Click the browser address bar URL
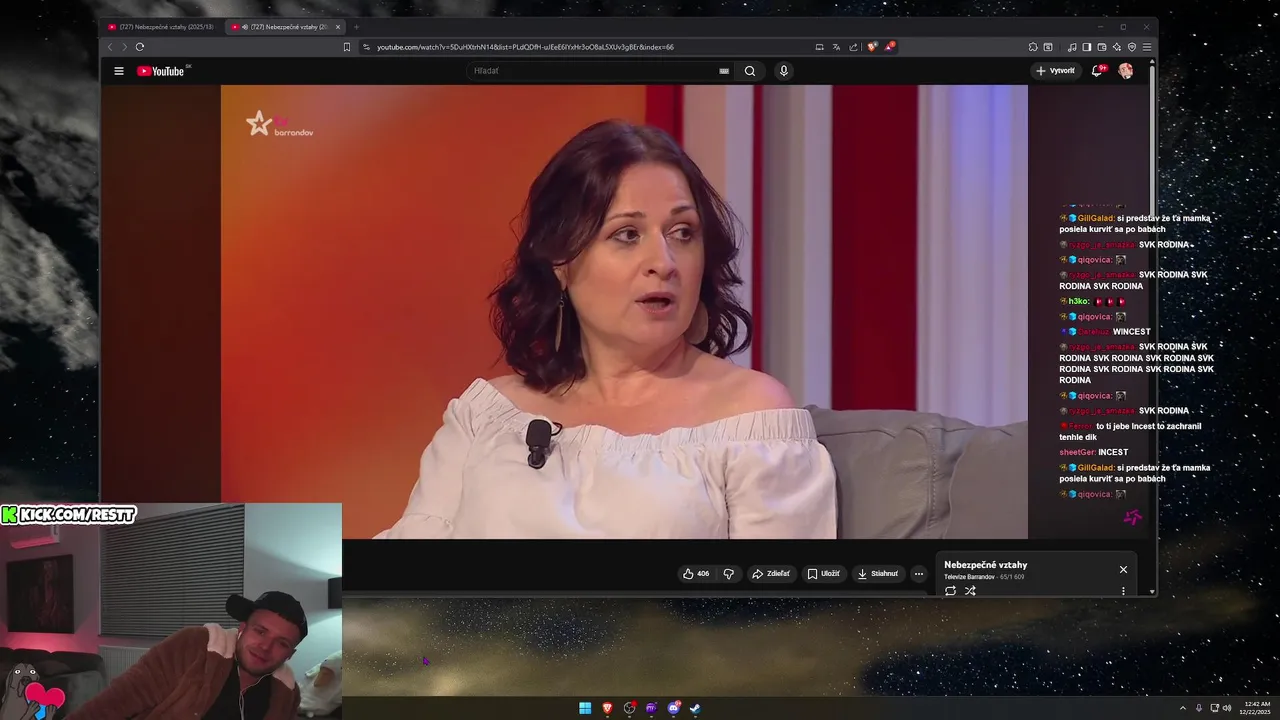 [525, 47]
